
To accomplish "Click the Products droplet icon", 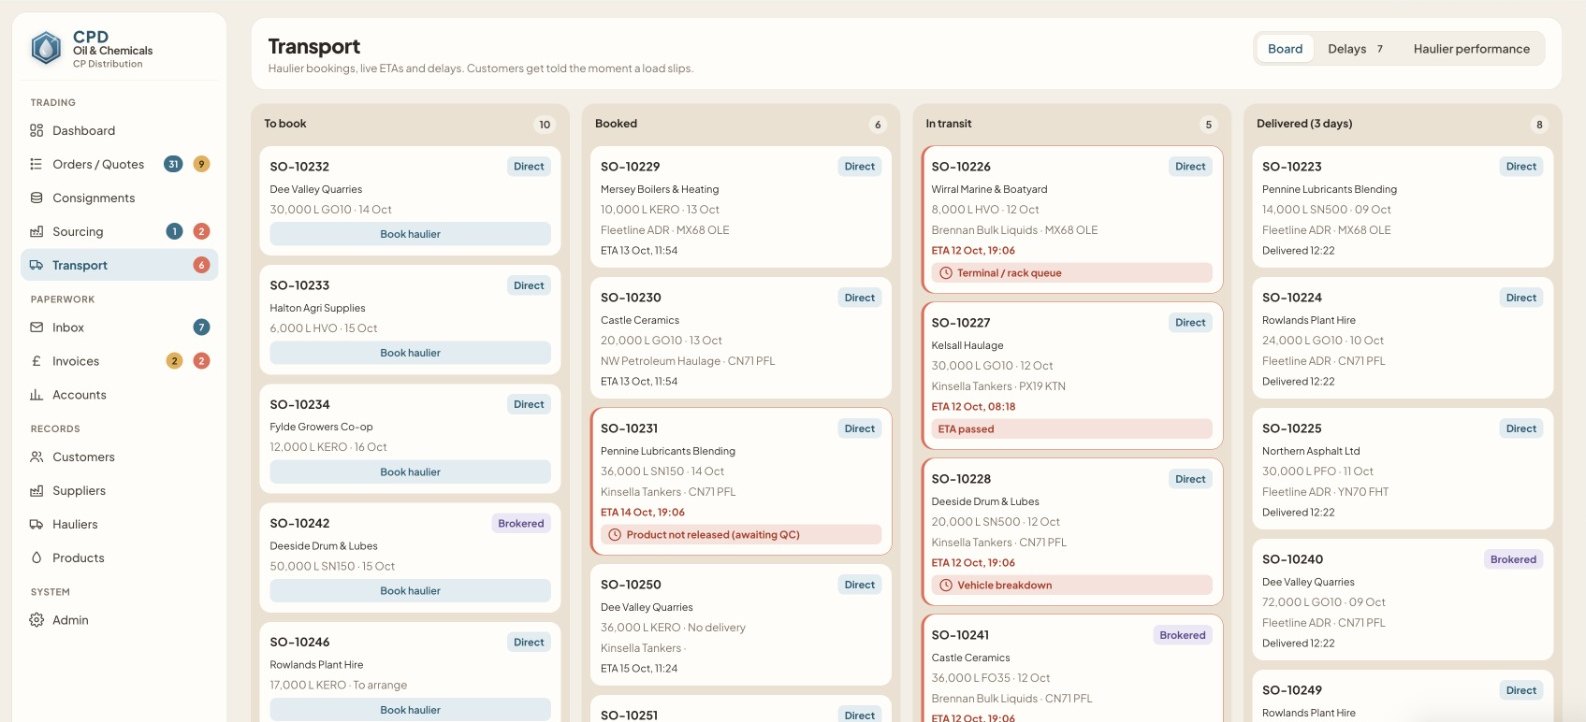I will coord(36,558).
